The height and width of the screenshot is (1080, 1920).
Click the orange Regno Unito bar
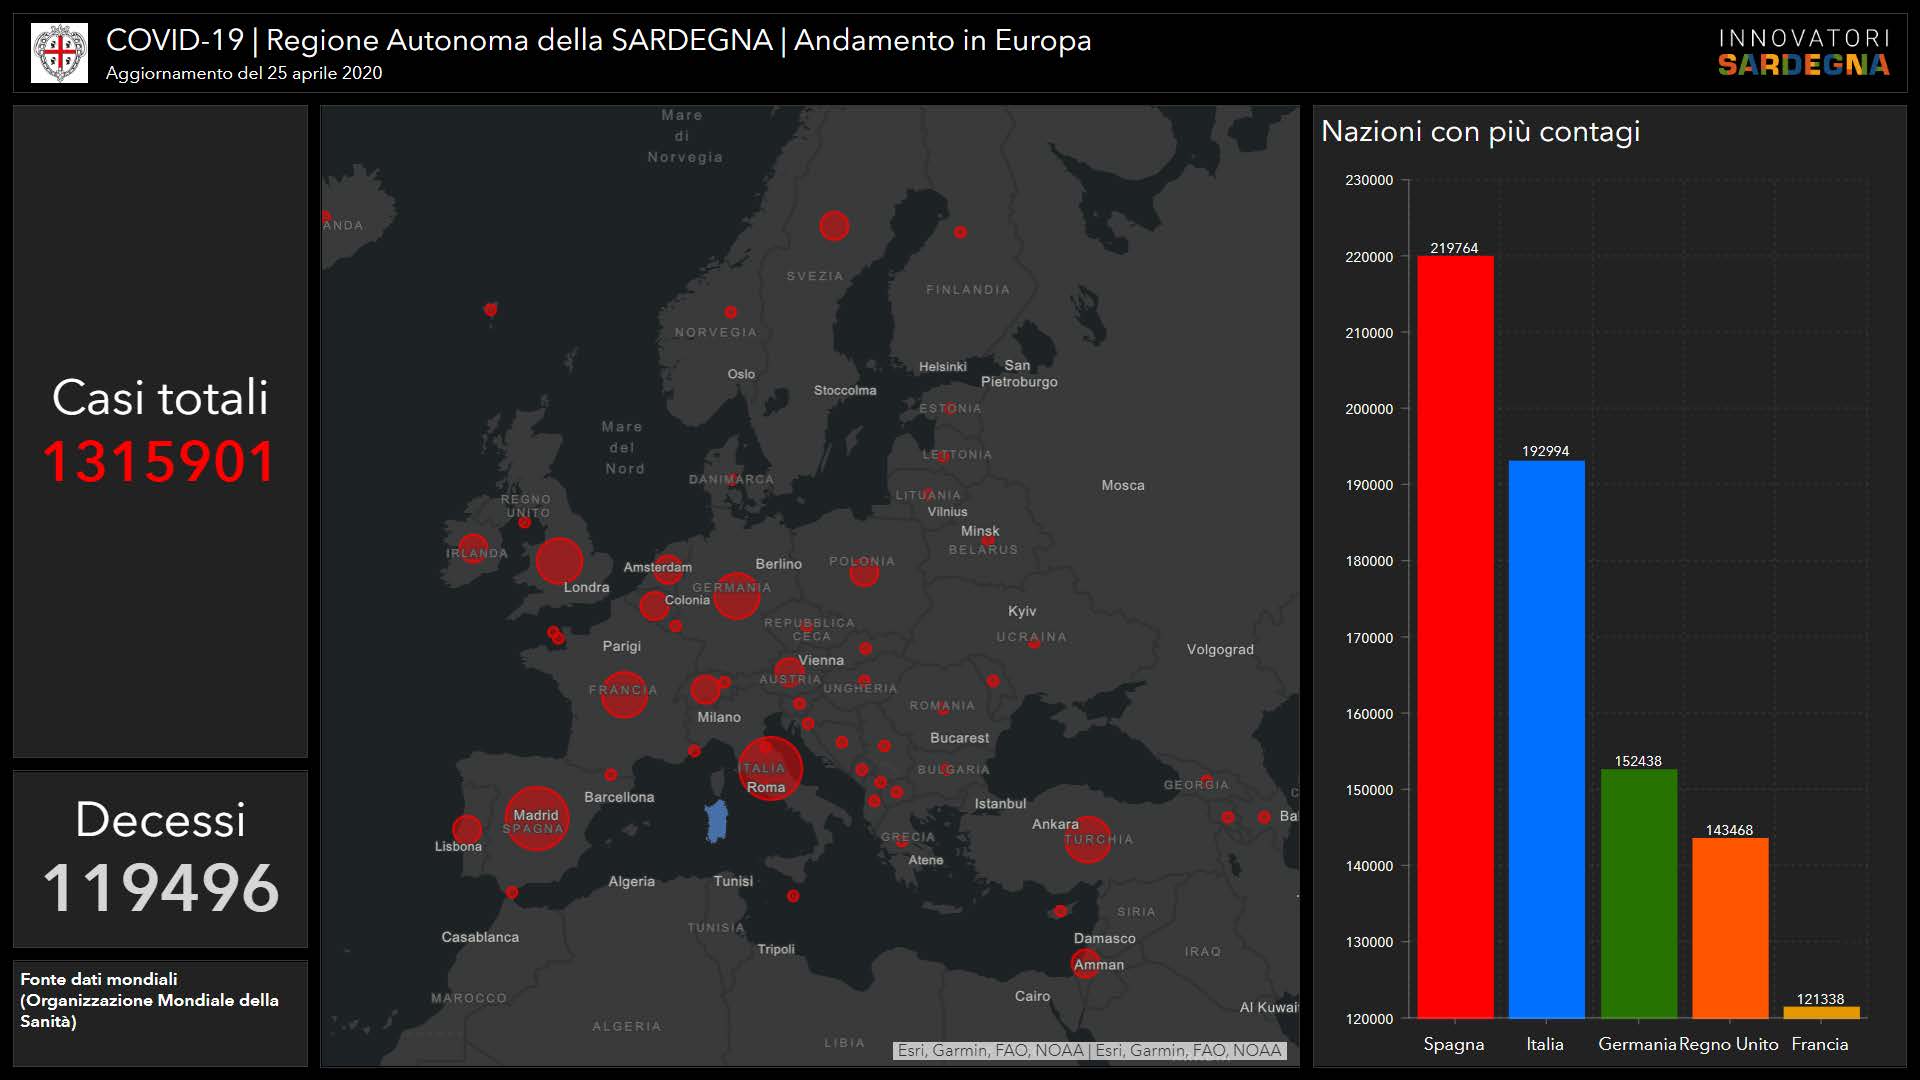(1730, 927)
